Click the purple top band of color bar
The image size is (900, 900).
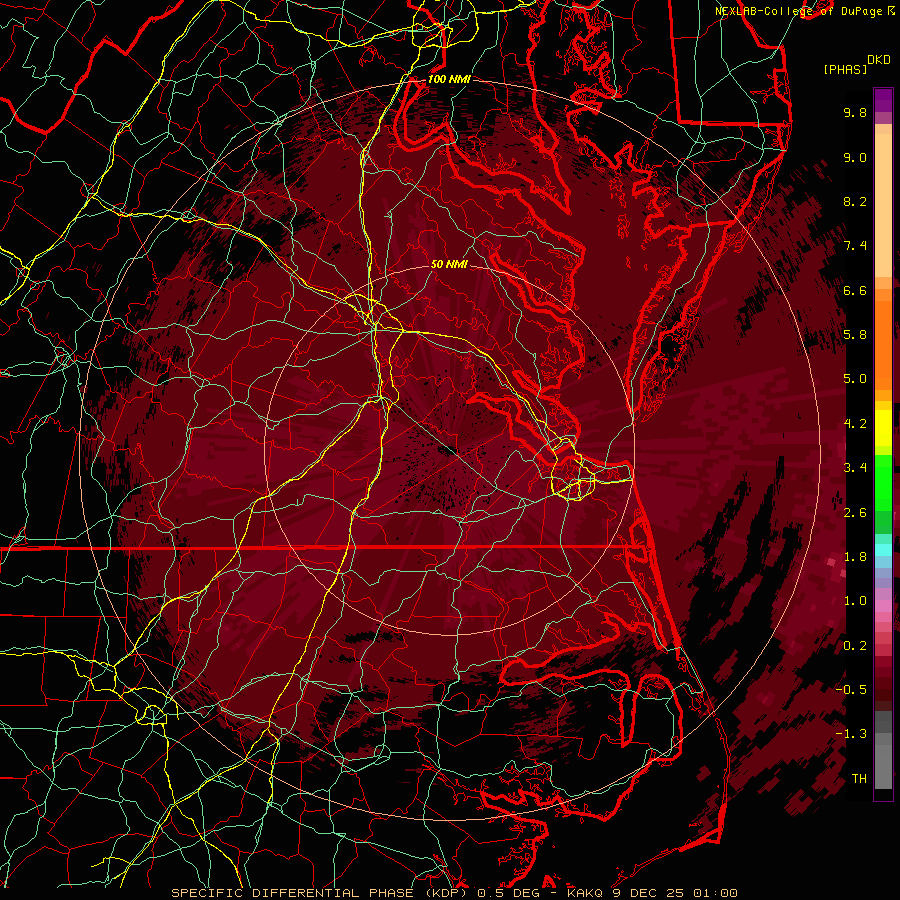coord(883,100)
